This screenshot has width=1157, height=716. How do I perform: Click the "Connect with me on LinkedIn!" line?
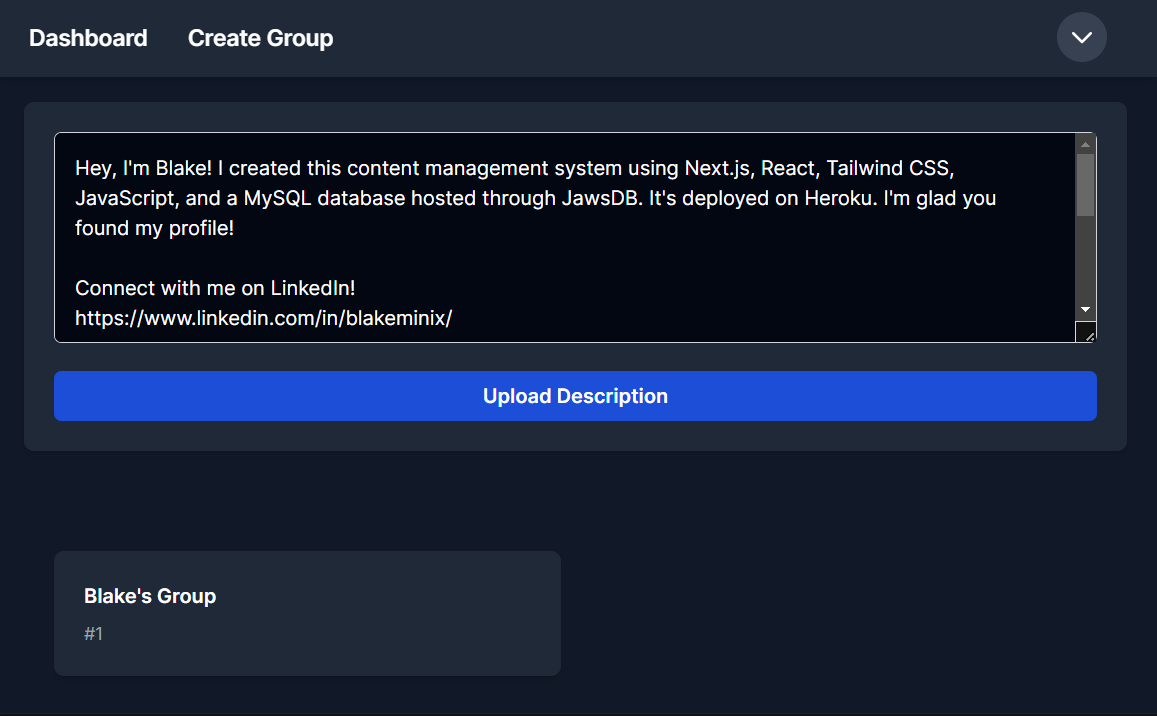215,288
